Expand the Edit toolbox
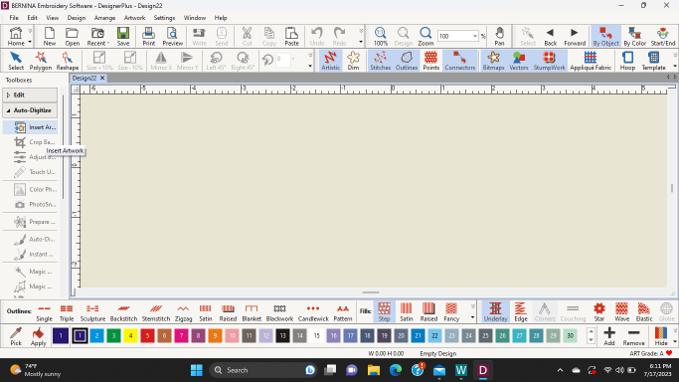679x382 pixels. (30, 95)
